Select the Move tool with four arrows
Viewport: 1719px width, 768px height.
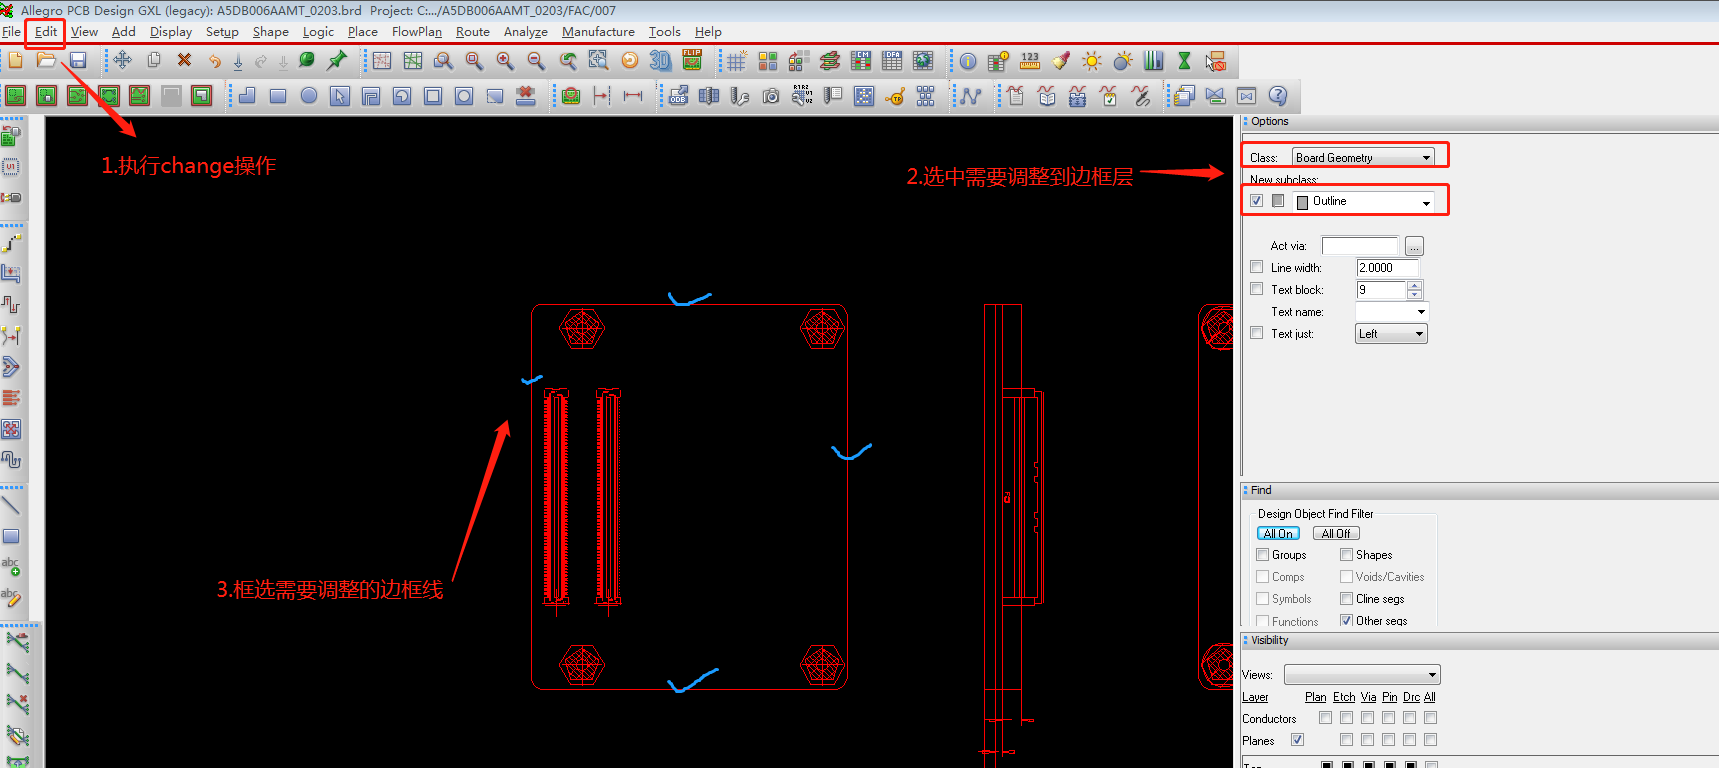click(x=122, y=61)
